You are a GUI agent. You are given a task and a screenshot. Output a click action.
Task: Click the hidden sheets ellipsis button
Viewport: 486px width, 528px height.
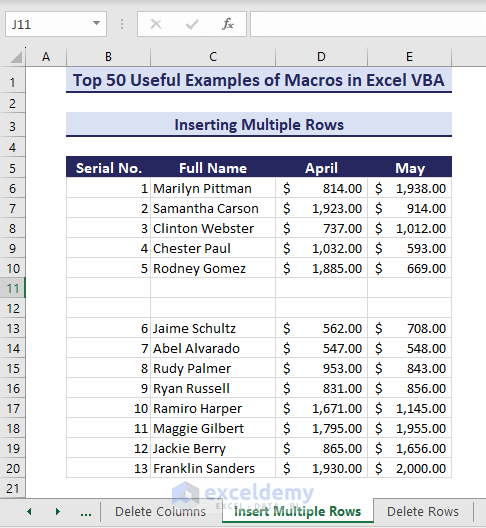coord(86,513)
